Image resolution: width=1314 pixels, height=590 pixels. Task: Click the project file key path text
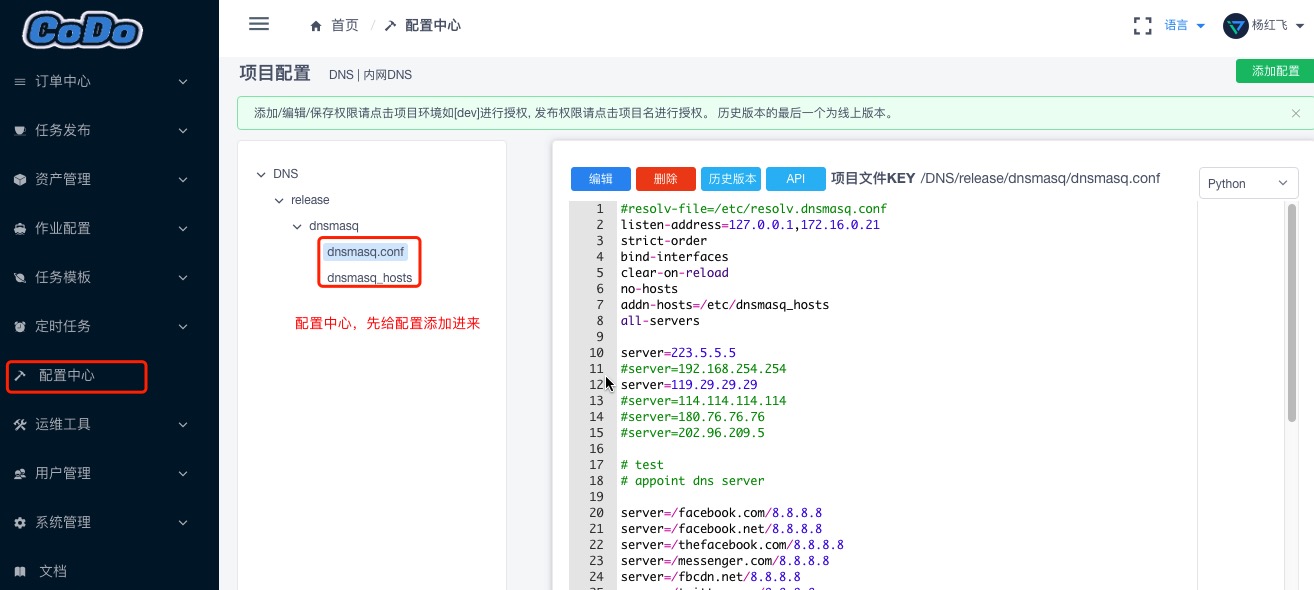pos(1040,179)
